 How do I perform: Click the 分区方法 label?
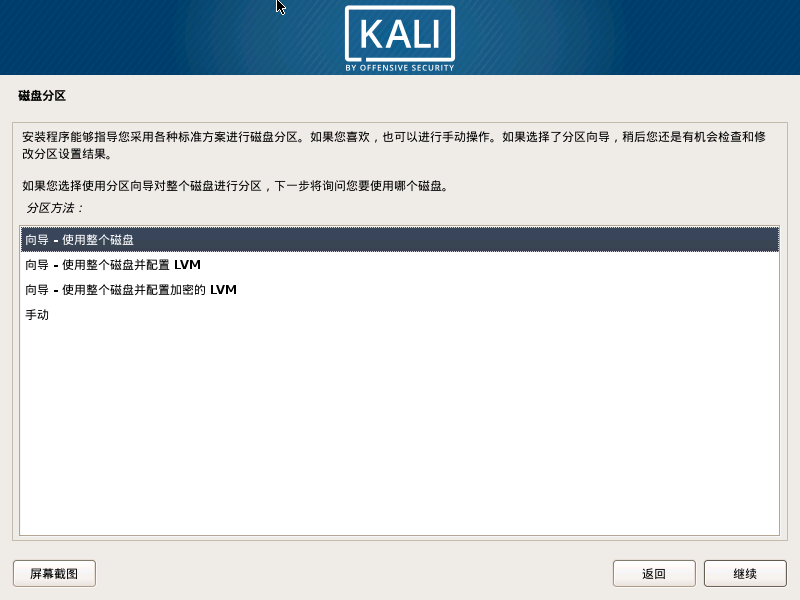(55, 208)
